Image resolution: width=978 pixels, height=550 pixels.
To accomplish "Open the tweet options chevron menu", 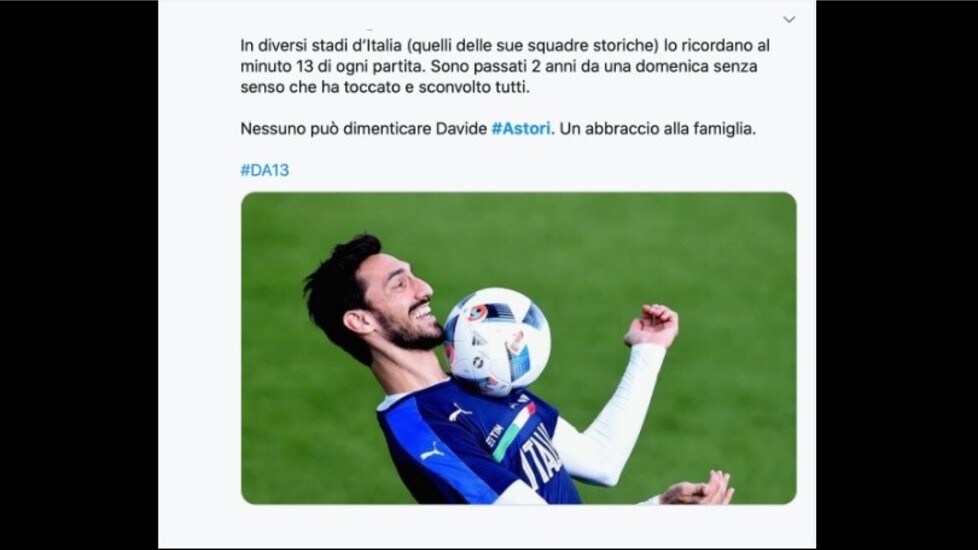I will tap(789, 19).
